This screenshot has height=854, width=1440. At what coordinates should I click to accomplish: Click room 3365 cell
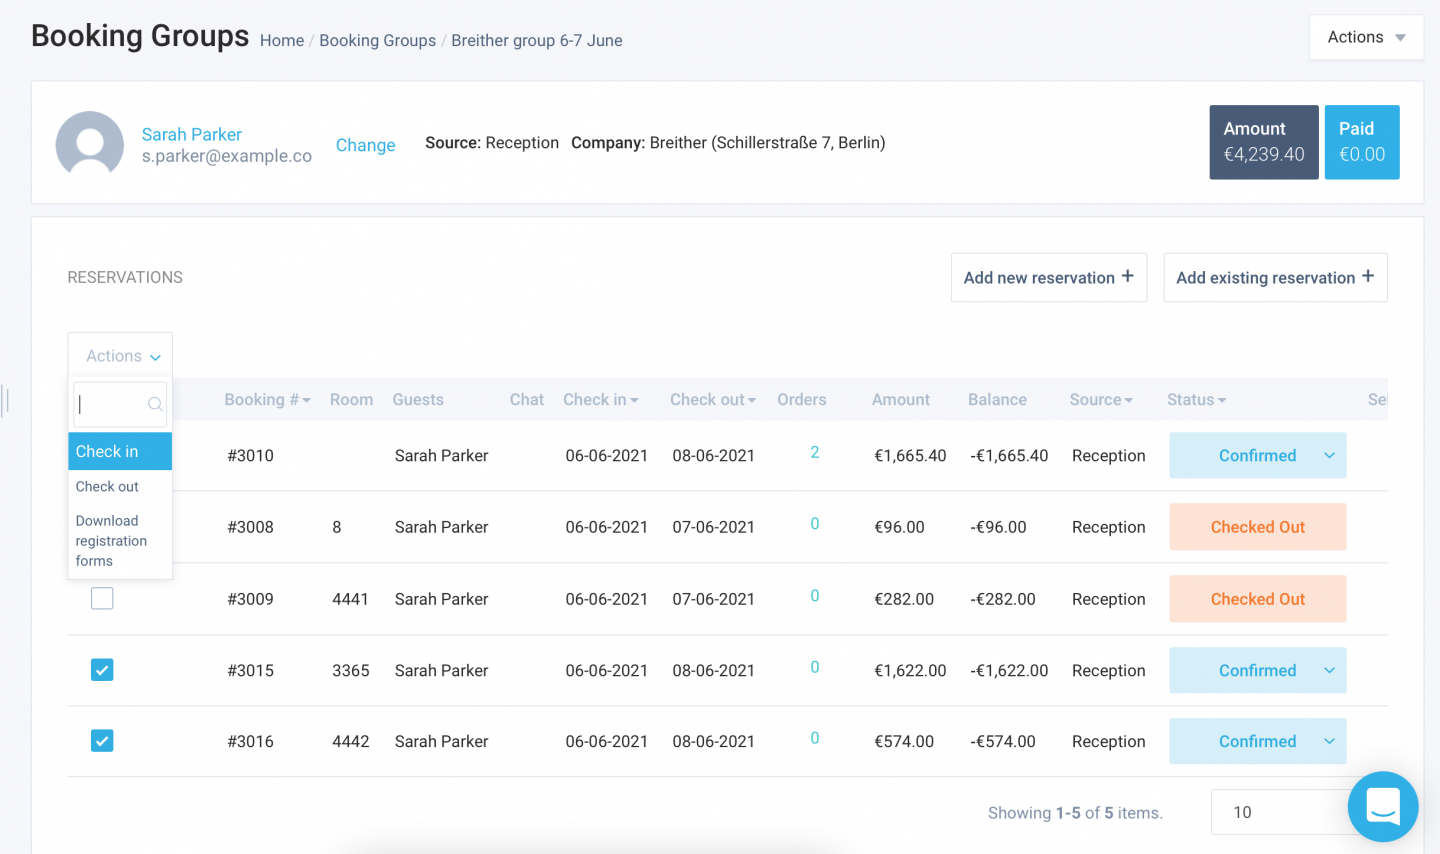click(x=351, y=670)
